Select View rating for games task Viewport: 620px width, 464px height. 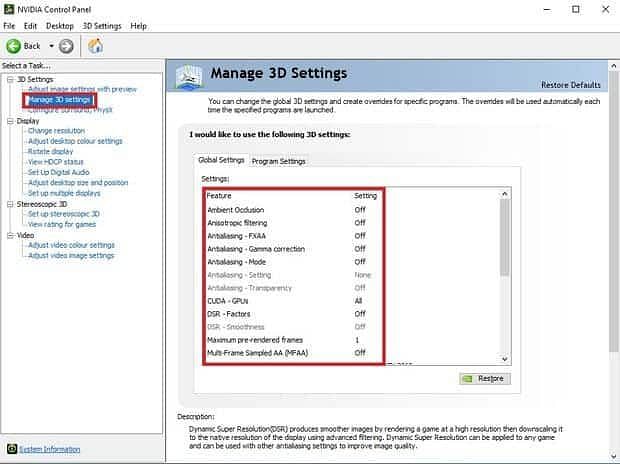click(62, 224)
